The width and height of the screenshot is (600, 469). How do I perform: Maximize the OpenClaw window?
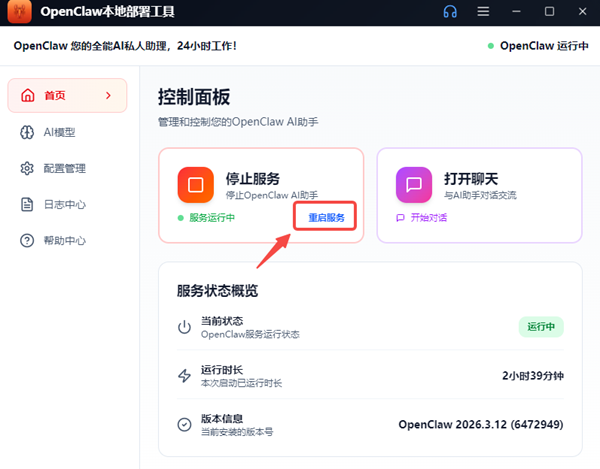549,11
